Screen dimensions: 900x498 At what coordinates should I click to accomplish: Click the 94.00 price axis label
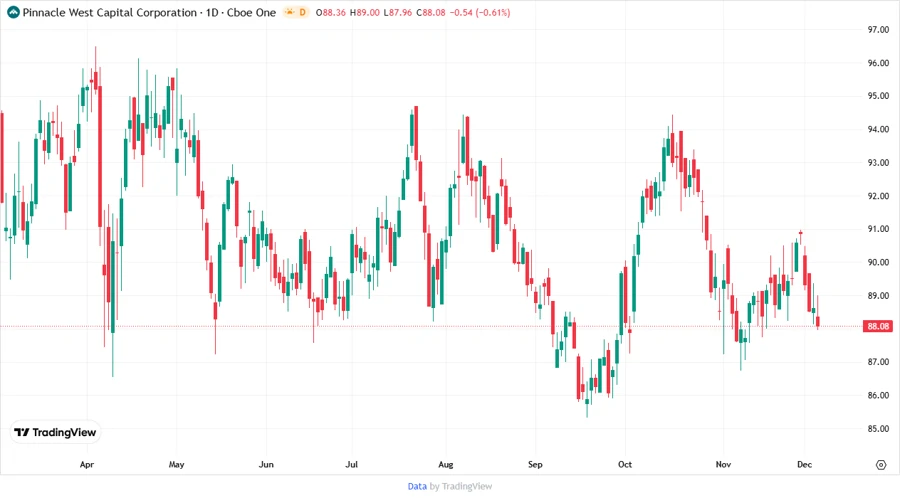(x=878, y=129)
